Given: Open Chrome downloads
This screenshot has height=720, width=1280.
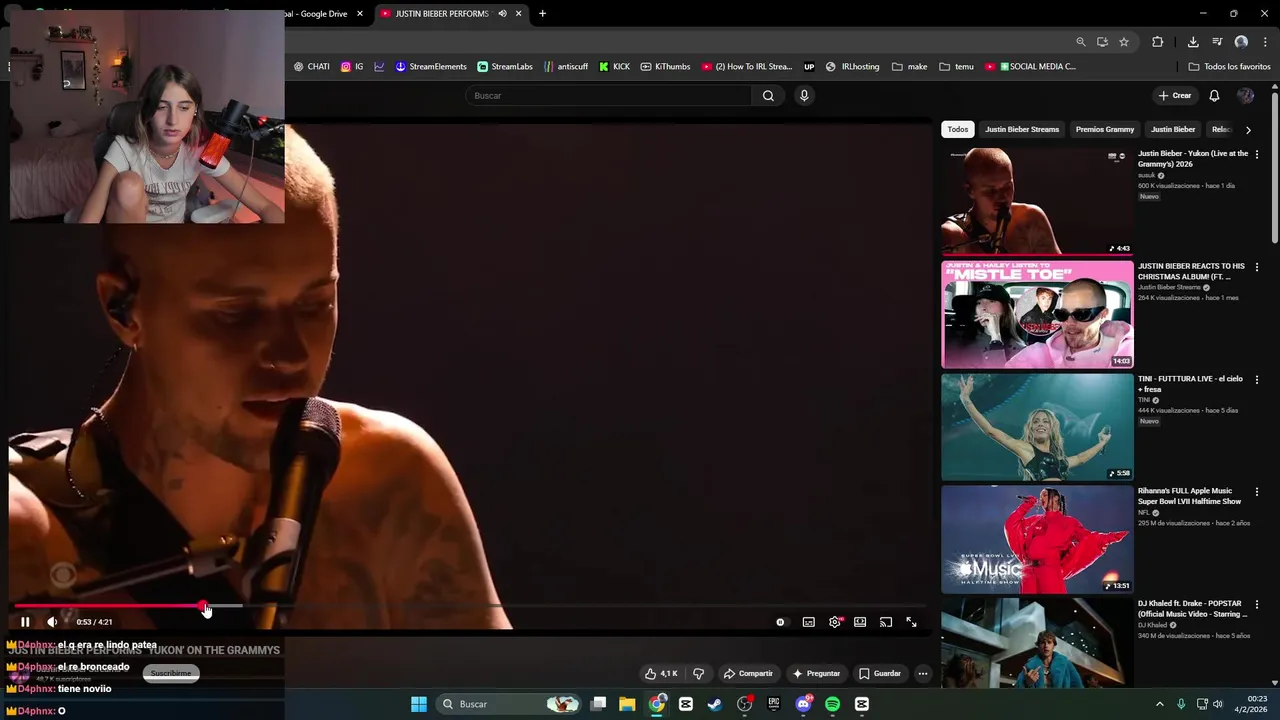Looking at the screenshot, I should [x=1193, y=42].
